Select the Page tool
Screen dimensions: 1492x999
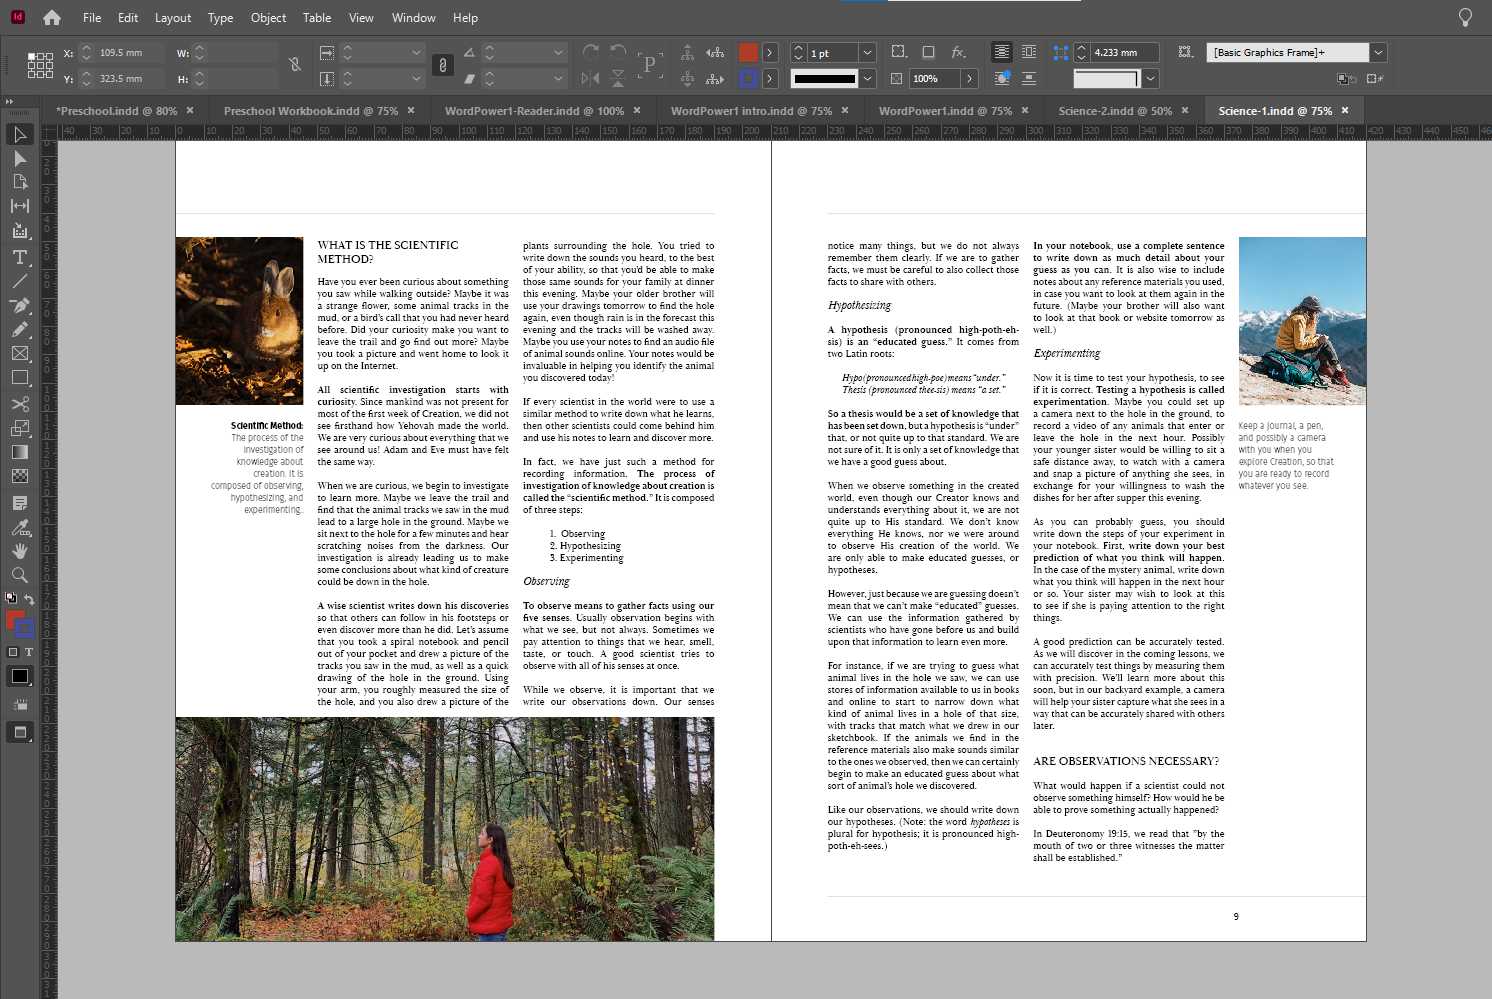(x=19, y=182)
